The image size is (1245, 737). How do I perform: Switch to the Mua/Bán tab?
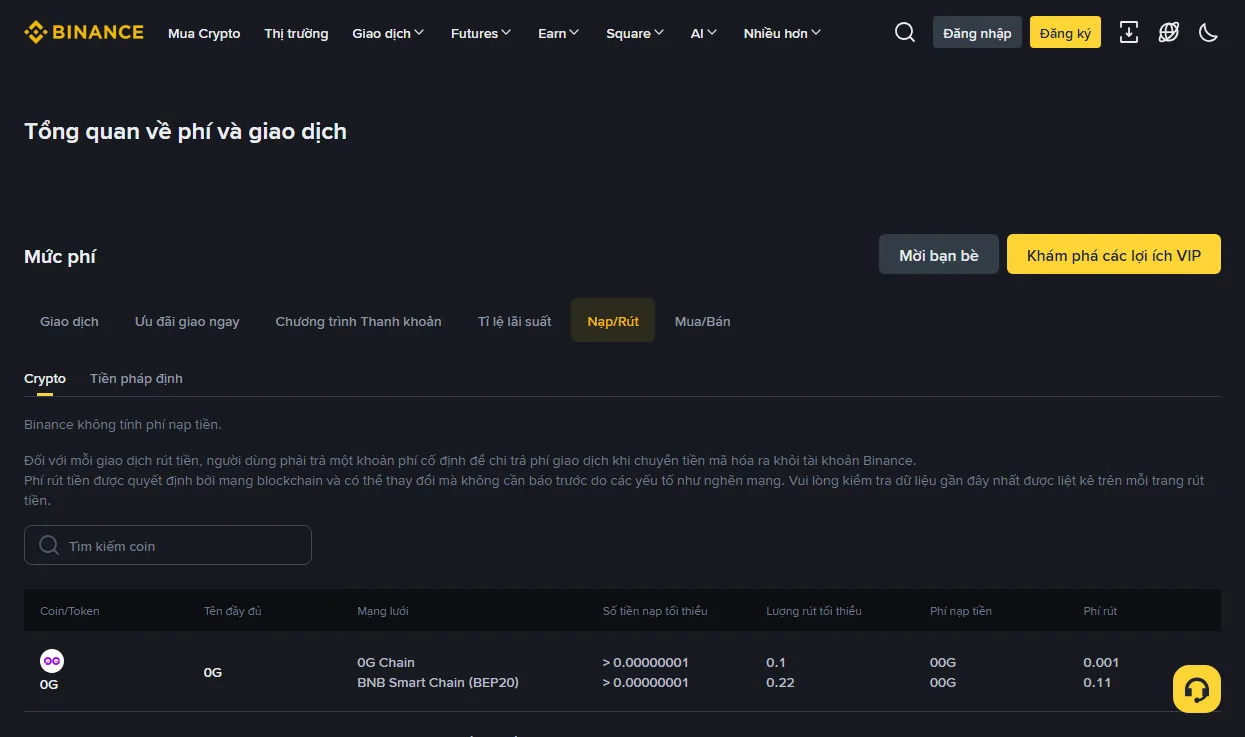click(x=703, y=321)
